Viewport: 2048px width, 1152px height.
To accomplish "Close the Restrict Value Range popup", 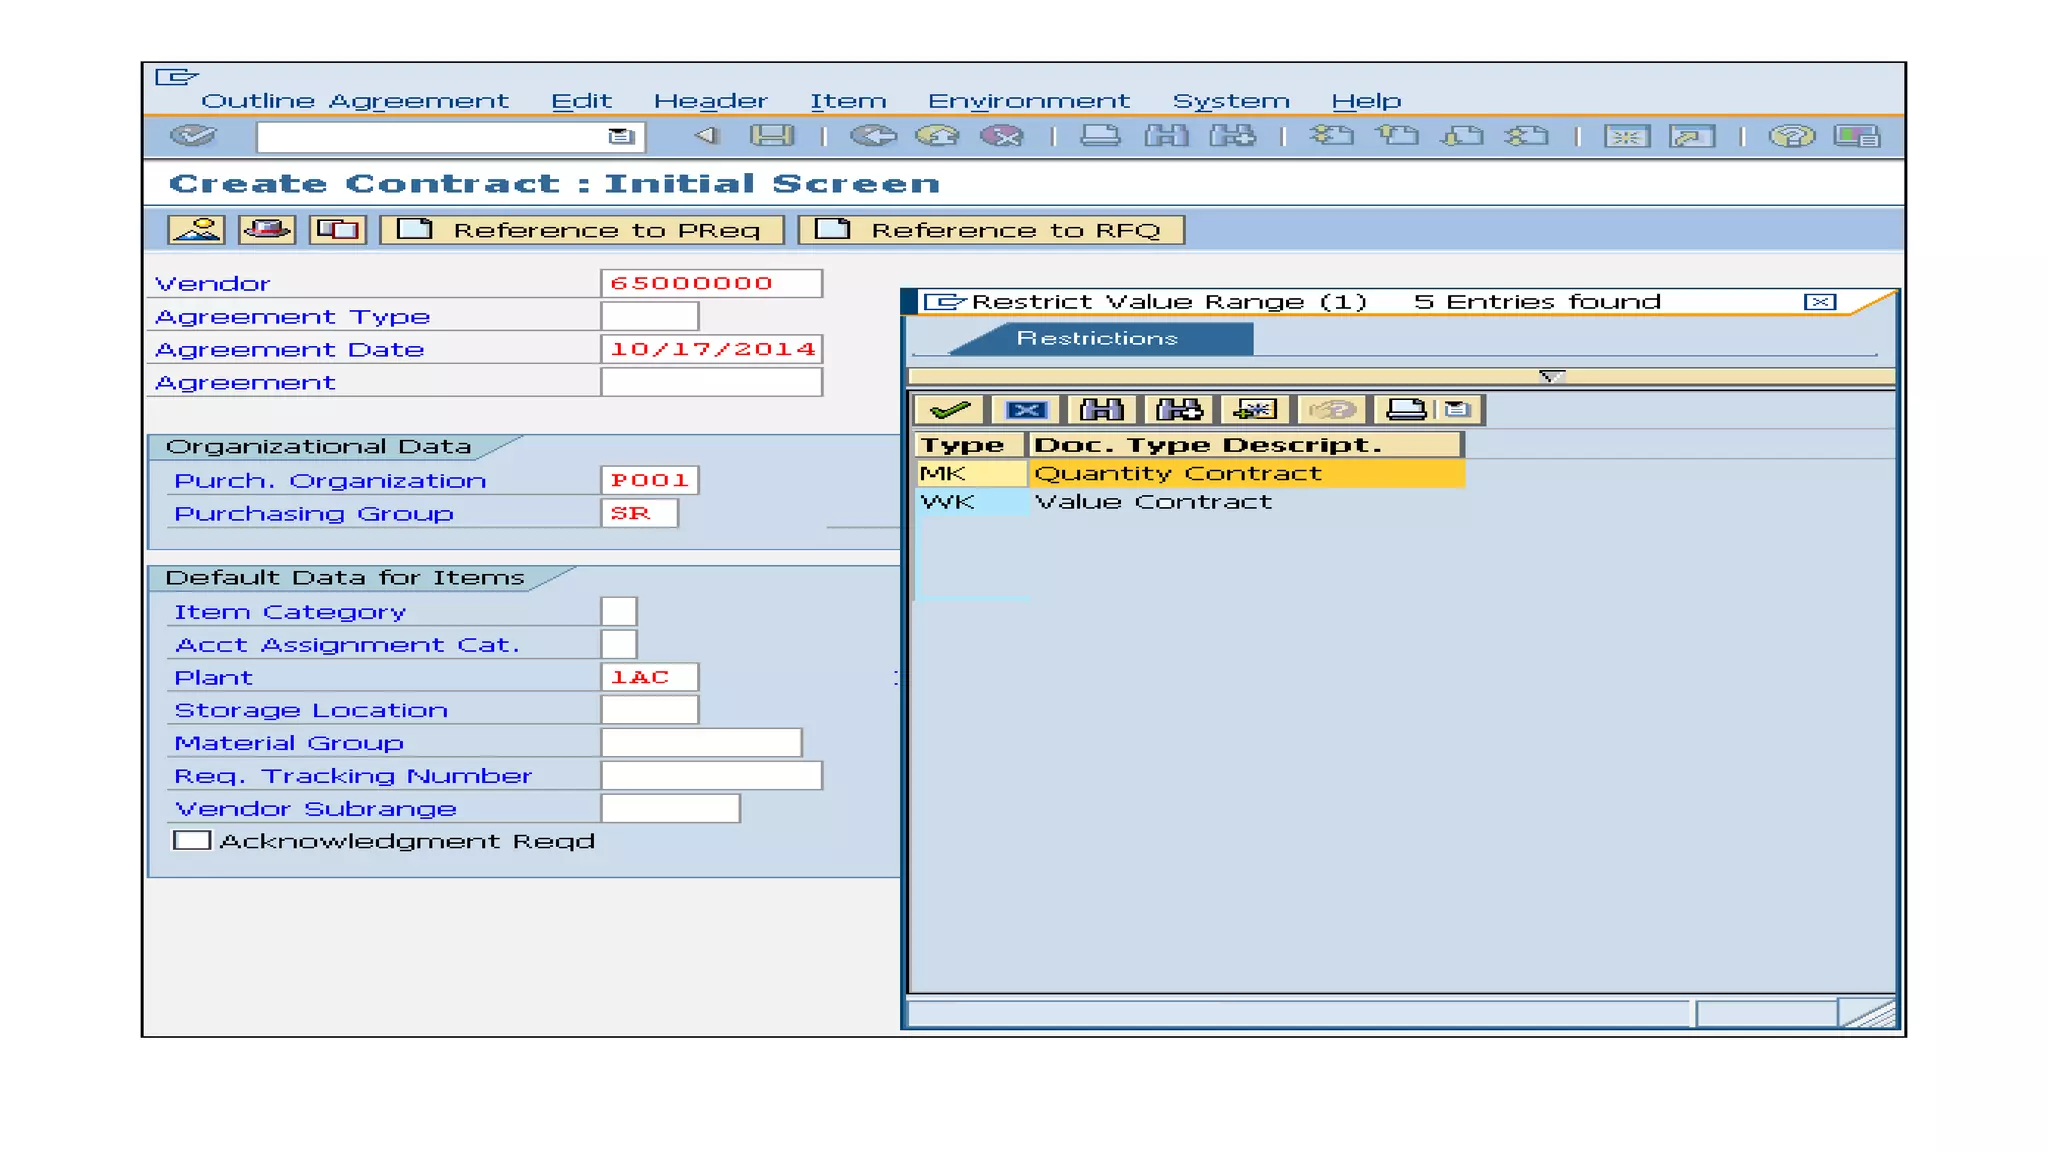I will tap(1819, 302).
